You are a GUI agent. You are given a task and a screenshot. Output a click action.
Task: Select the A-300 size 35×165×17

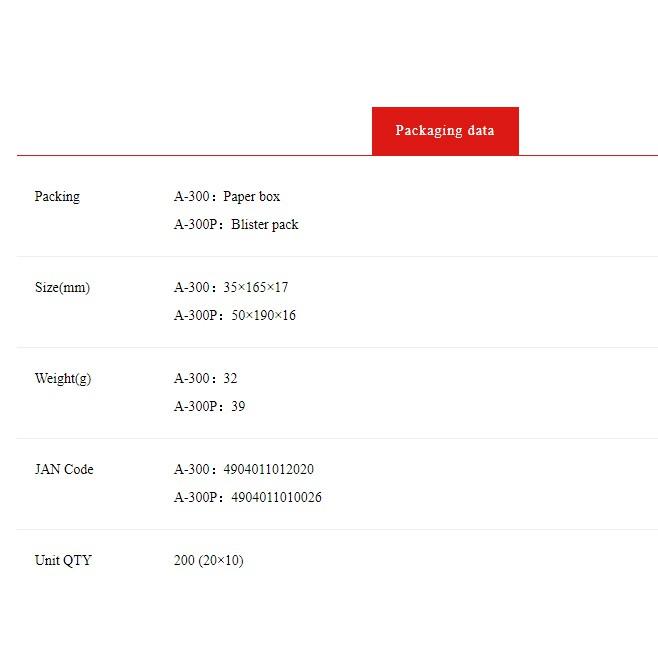tap(256, 287)
